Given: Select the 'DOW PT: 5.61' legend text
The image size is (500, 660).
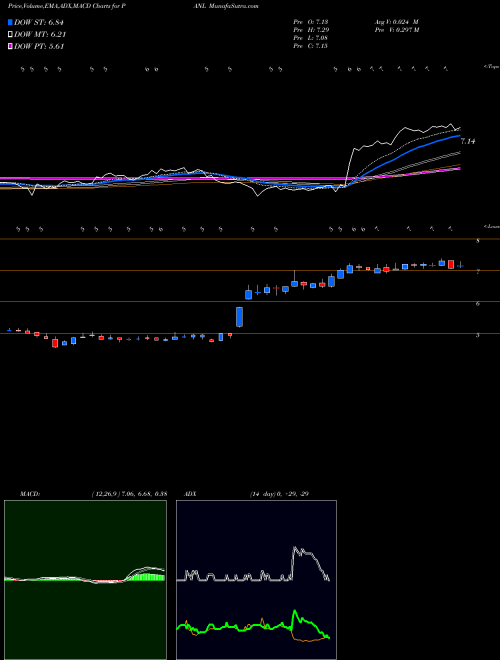Looking at the screenshot, I should click(x=39, y=47).
